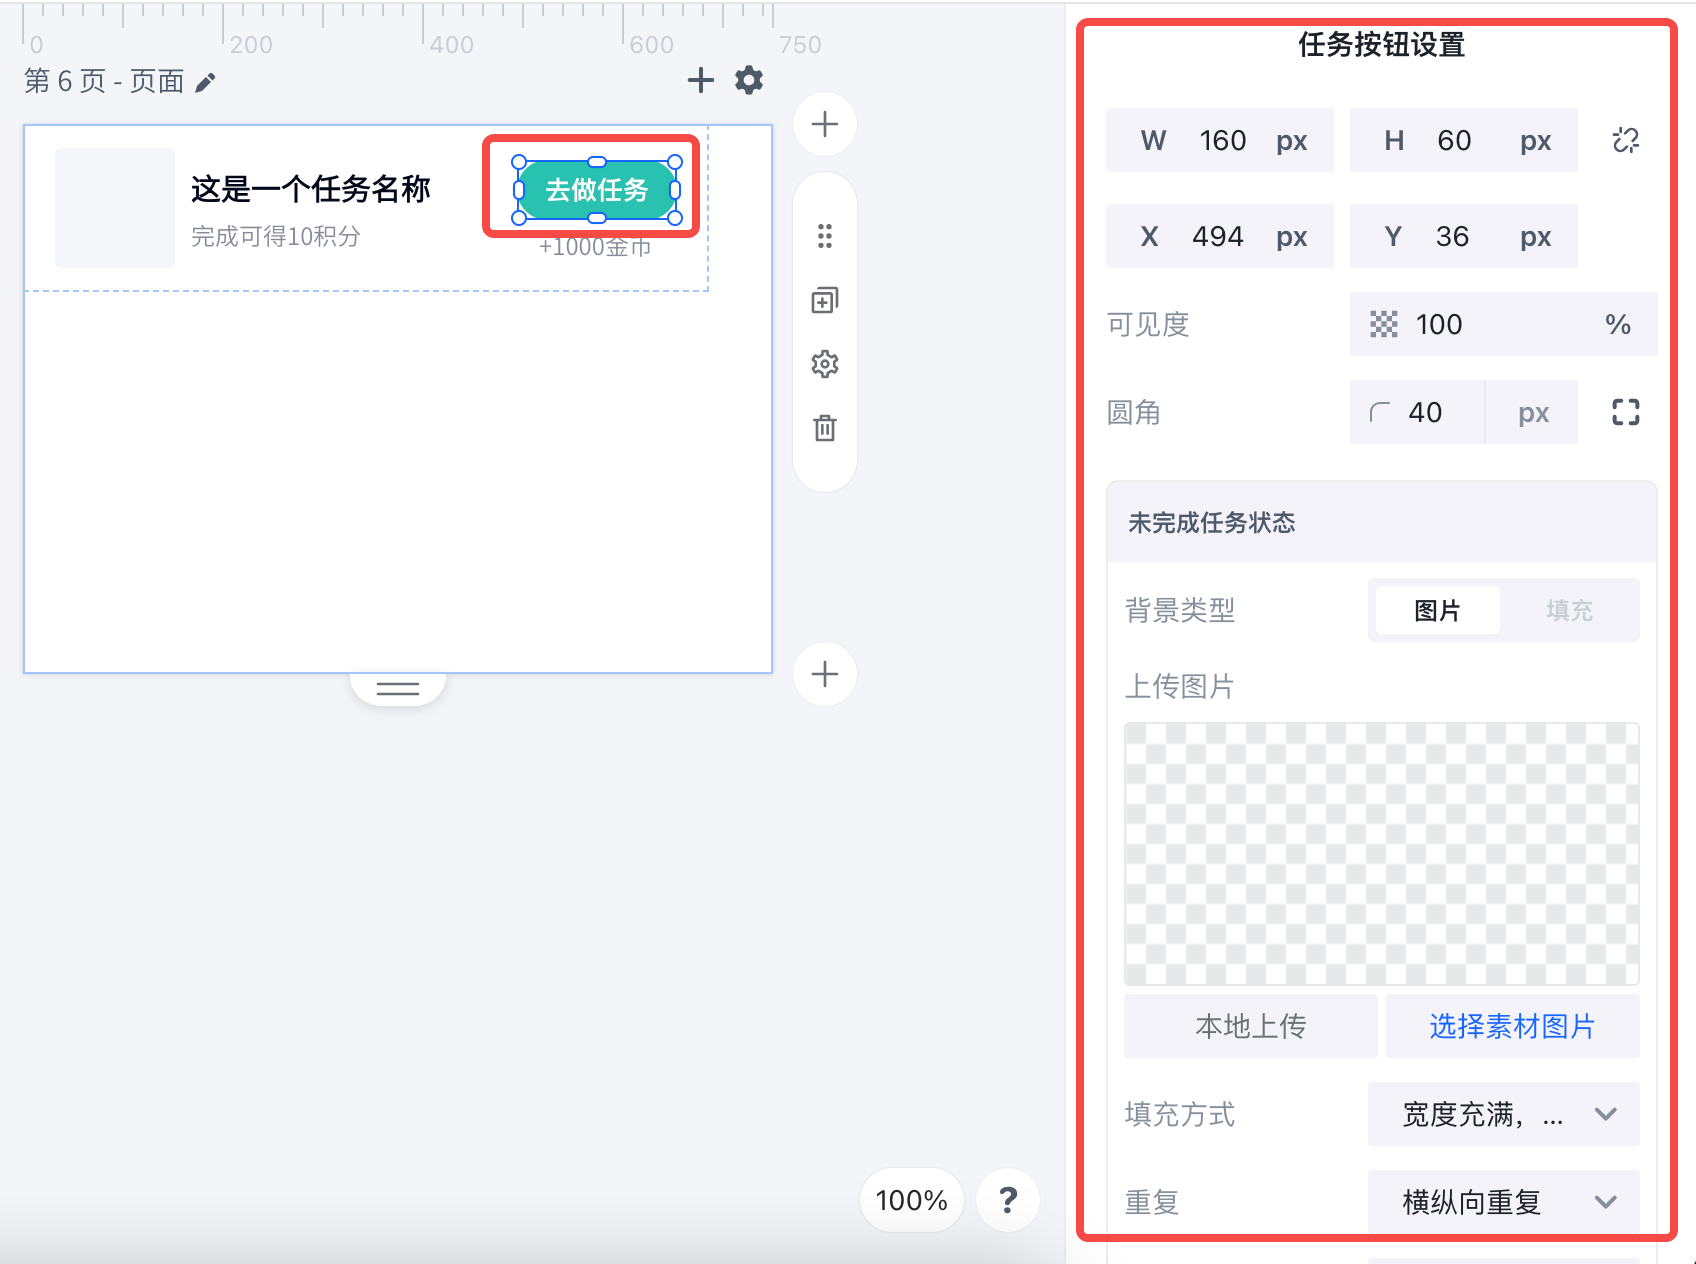Click the duplicate component icon
Viewport: 1696px width, 1264px height.
825,300
